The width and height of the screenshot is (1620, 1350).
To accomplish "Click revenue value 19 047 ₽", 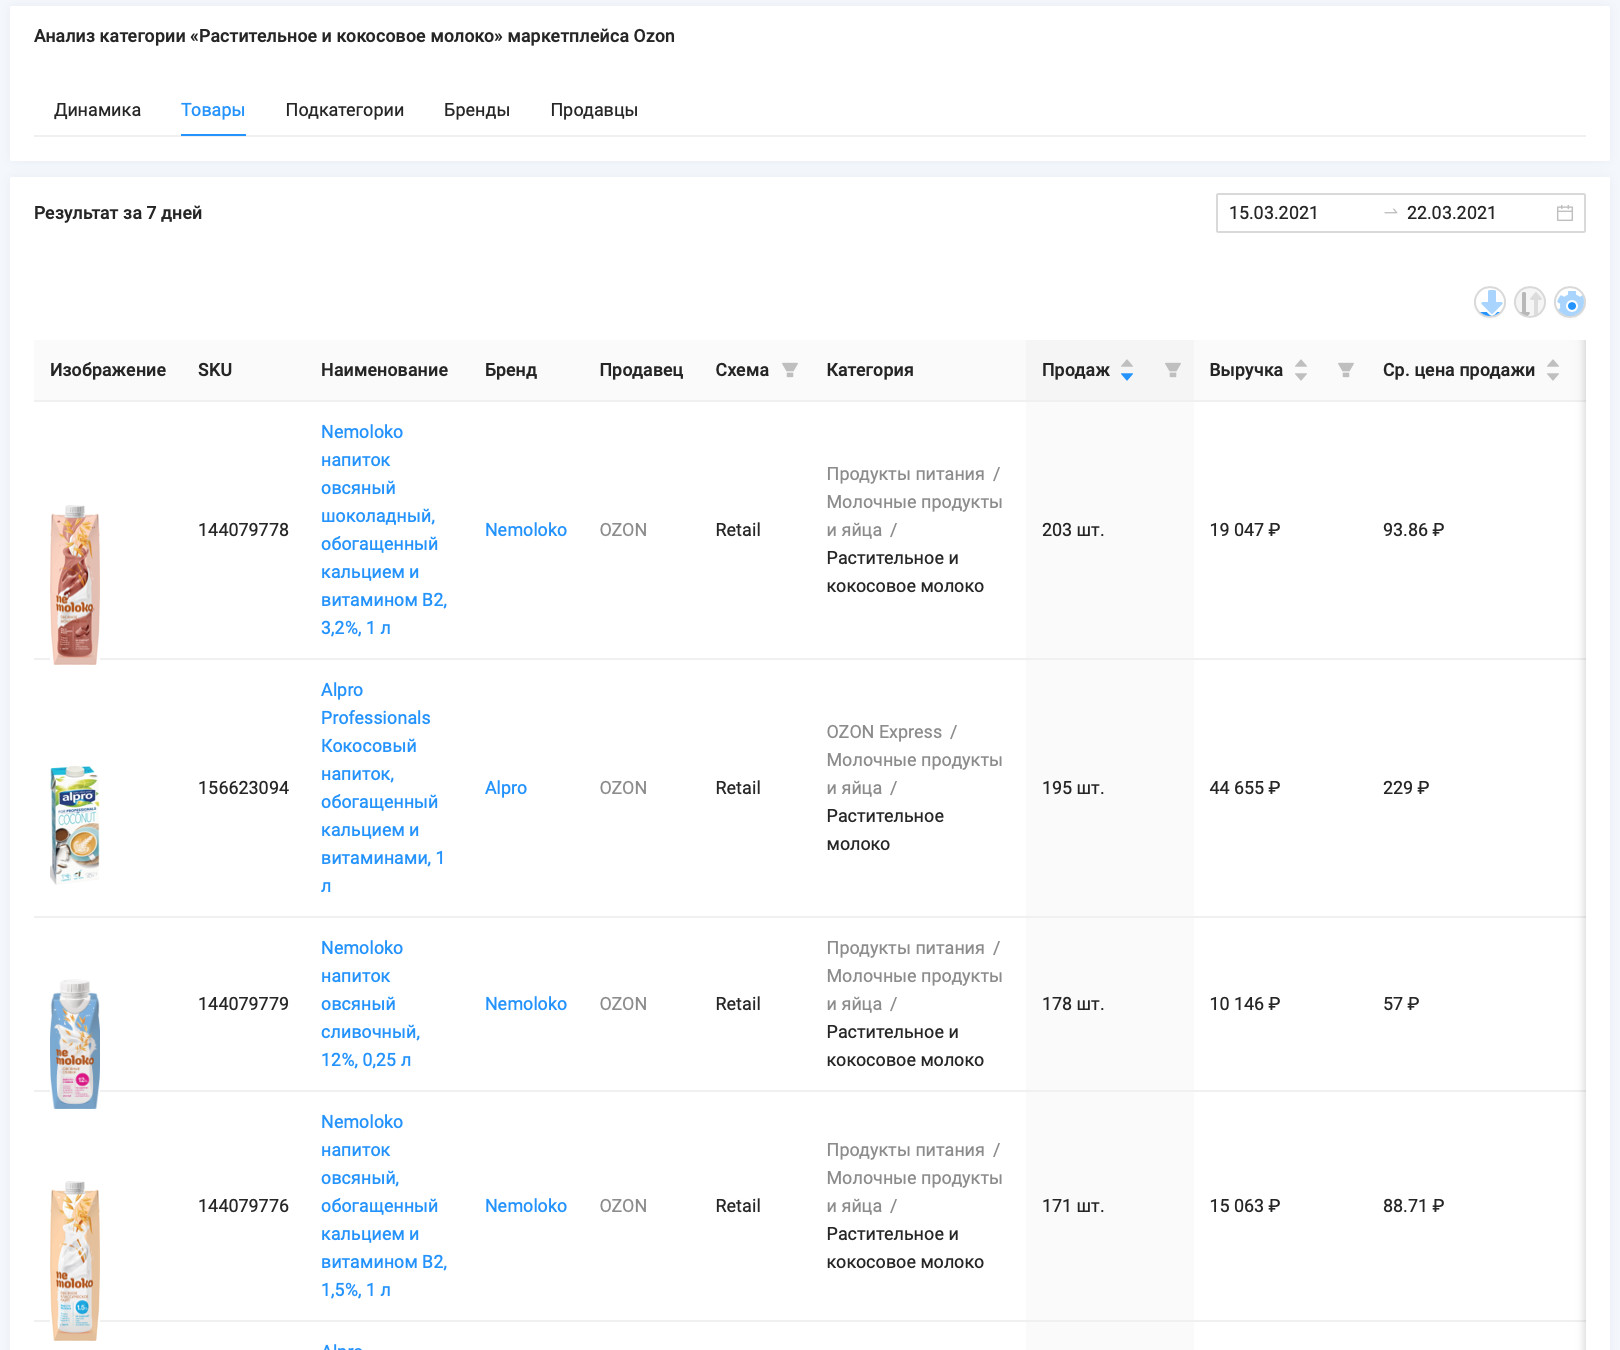I will (x=1245, y=530).
